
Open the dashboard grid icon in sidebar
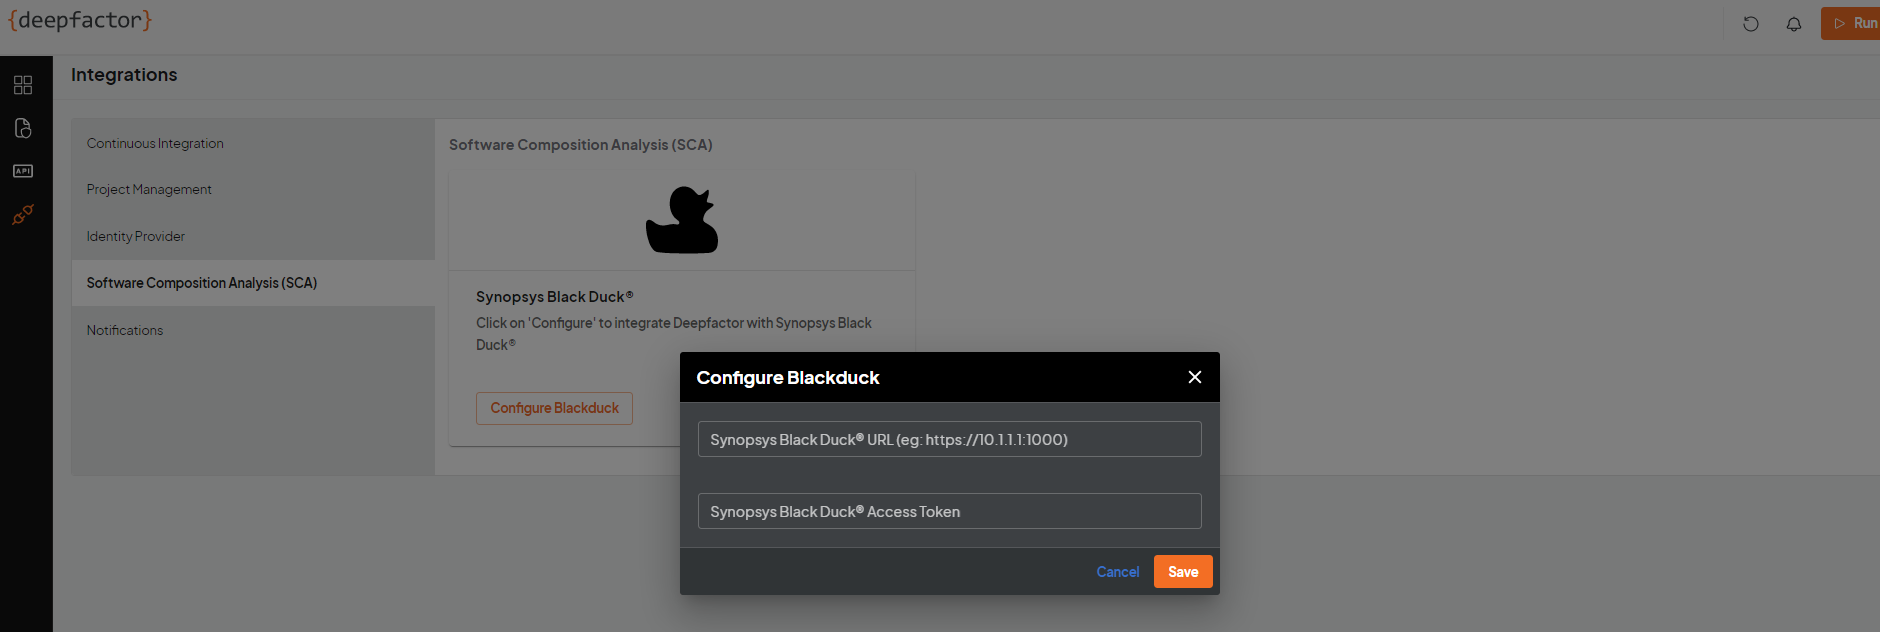pos(23,85)
